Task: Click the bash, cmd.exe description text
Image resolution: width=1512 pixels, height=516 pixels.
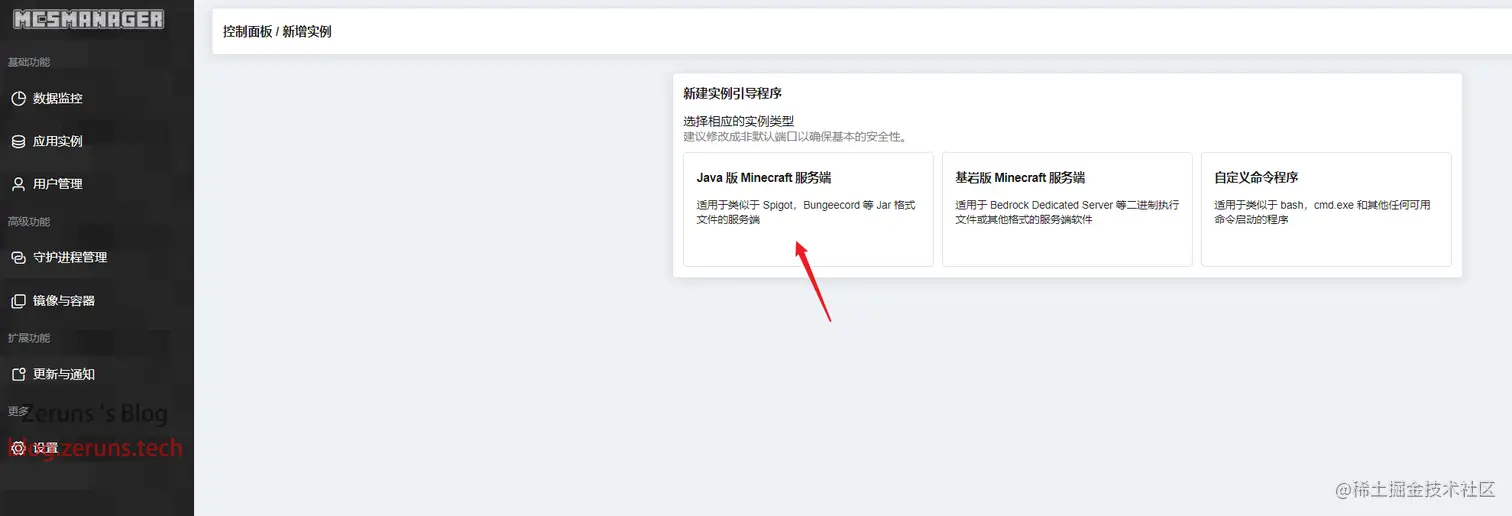Action: 1322,212
